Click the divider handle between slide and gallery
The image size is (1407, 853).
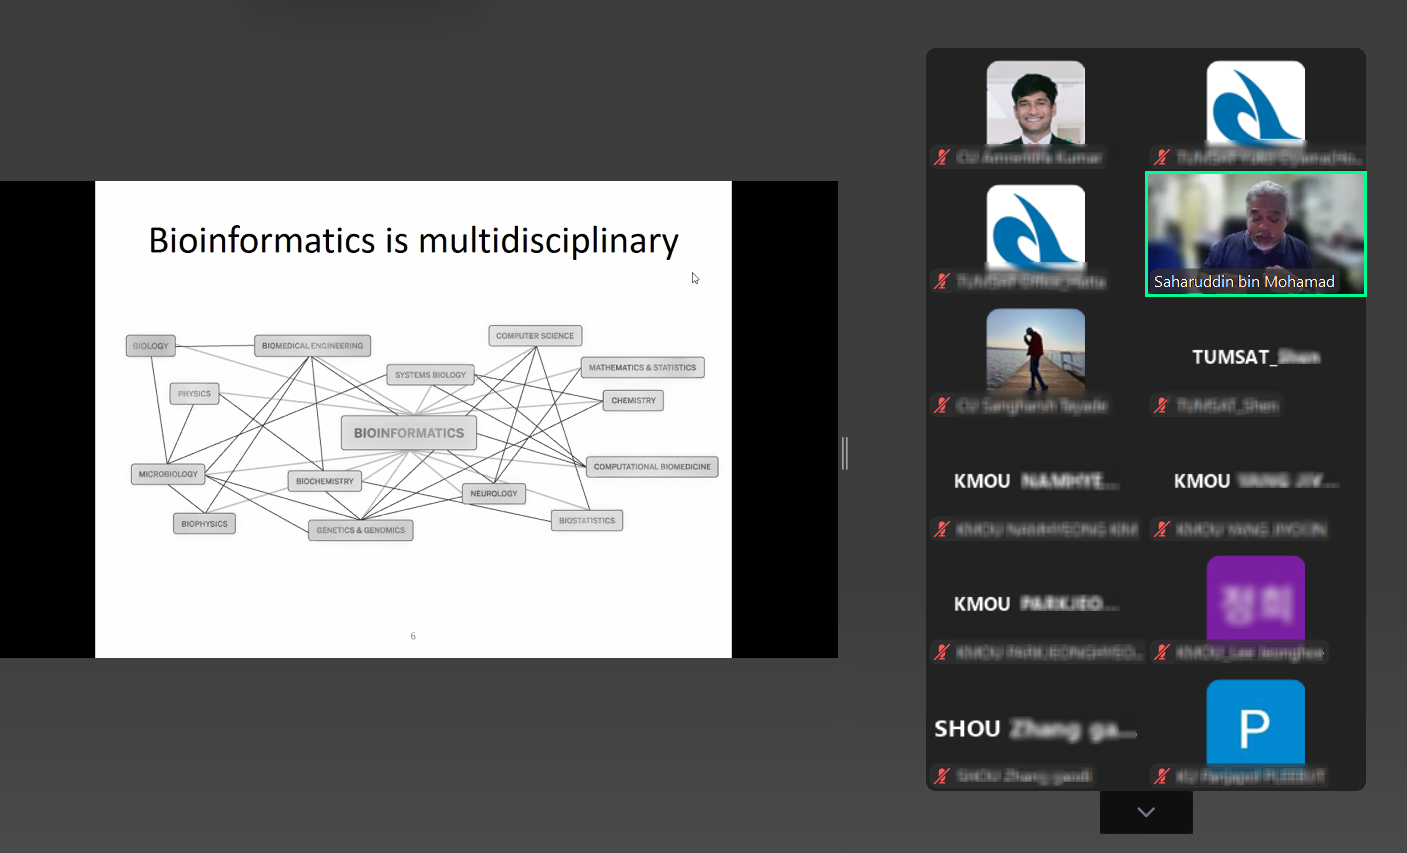[845, 453]
